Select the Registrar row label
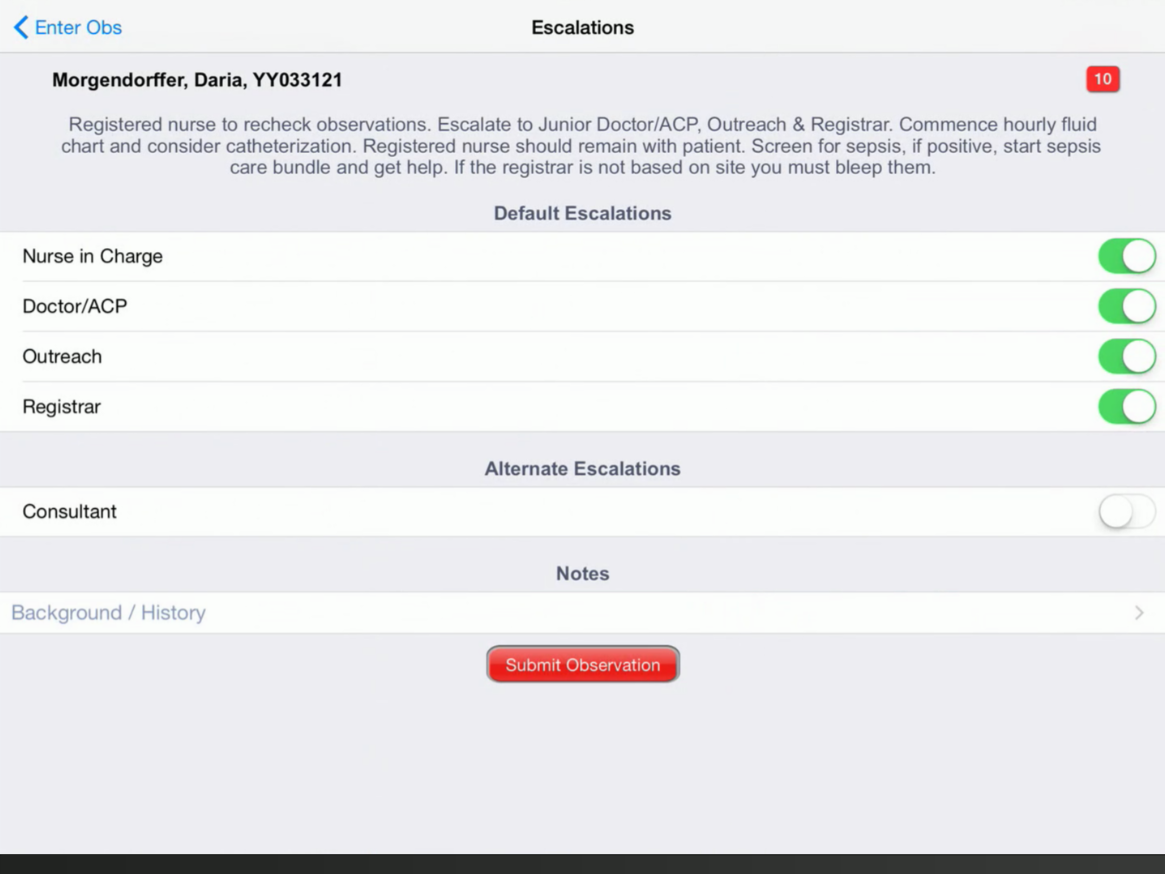Viewport: 1165px width, 874px height. 61,407
